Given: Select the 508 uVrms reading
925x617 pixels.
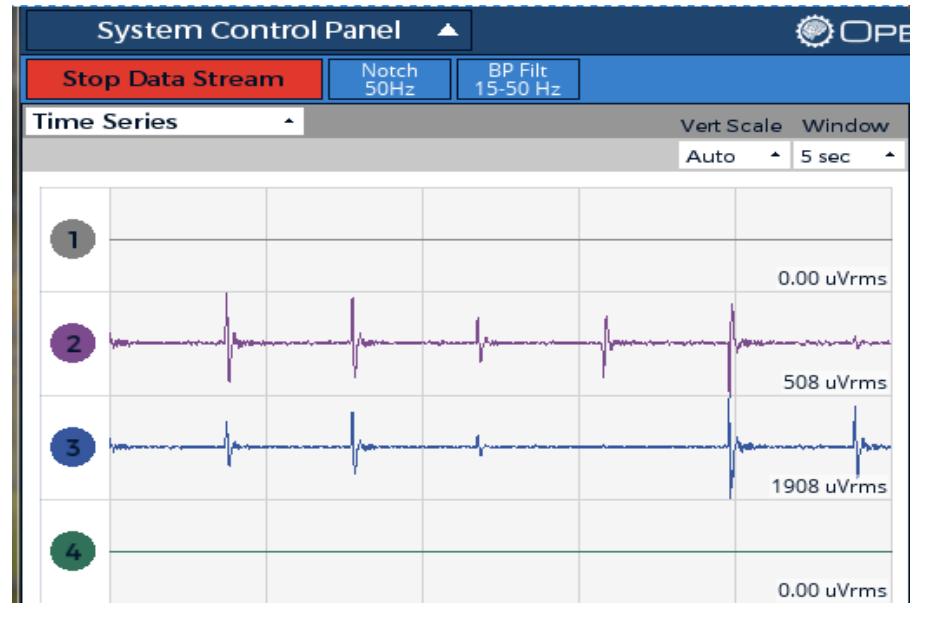Looking at the screenshot, I should tap(835, 382).
